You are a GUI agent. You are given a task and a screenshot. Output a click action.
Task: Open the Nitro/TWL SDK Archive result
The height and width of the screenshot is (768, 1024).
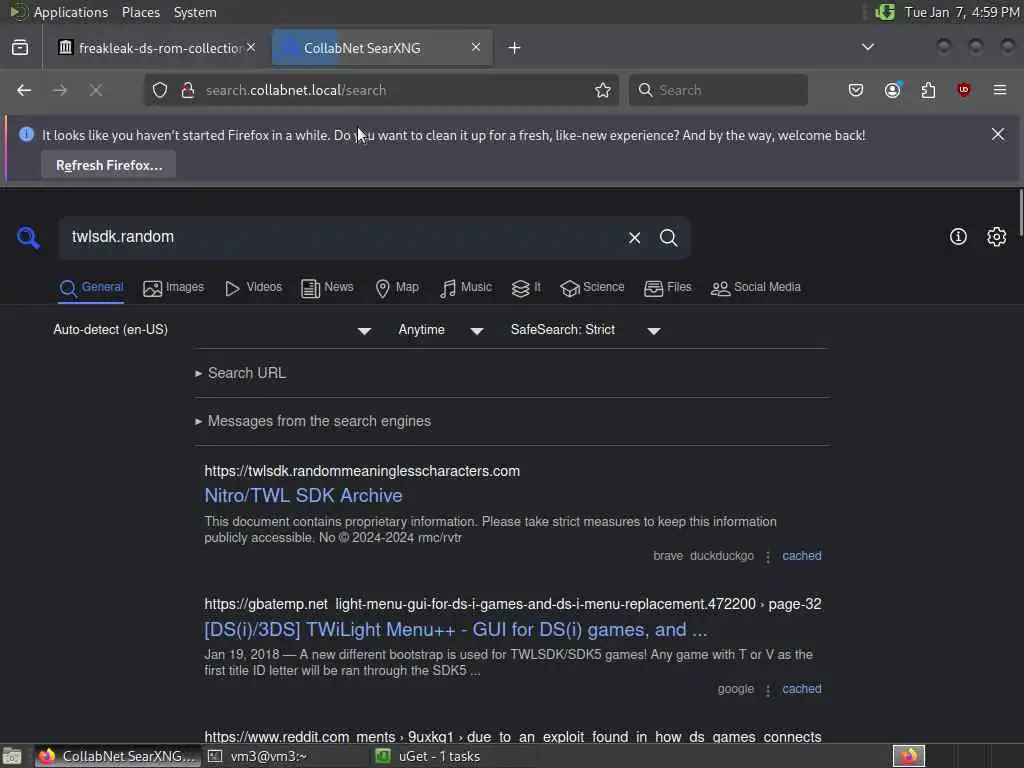(303, 496)
